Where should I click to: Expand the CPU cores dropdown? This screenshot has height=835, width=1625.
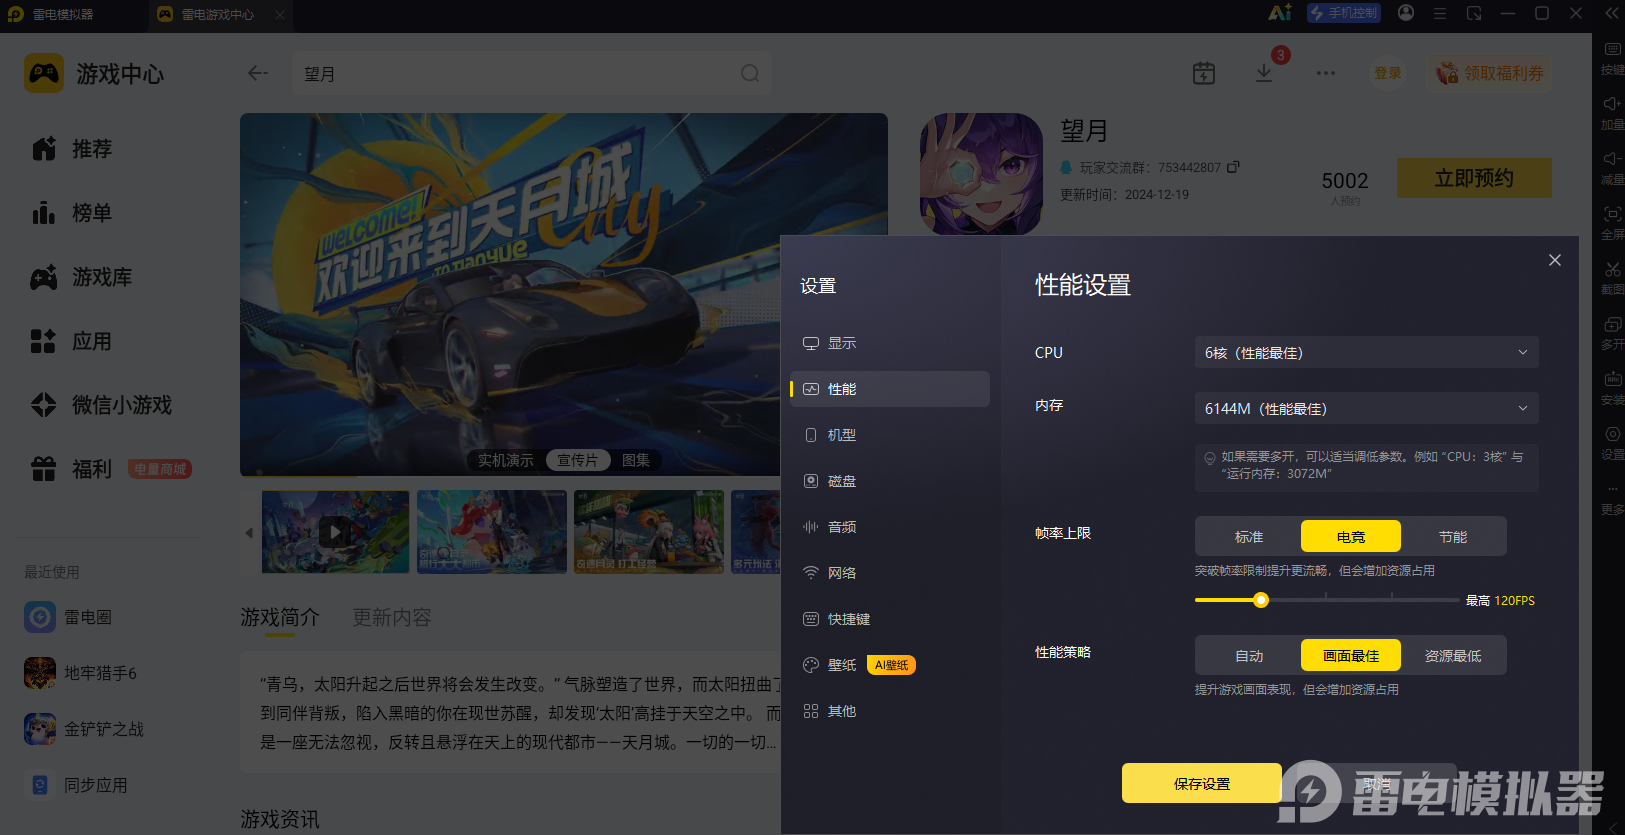1366,352
